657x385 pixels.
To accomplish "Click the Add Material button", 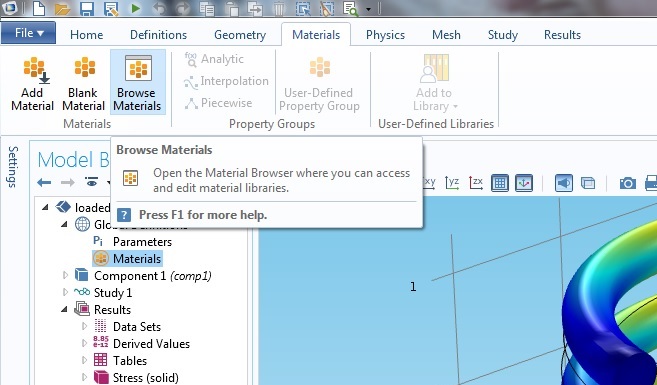I will click(x=32, y=83).
